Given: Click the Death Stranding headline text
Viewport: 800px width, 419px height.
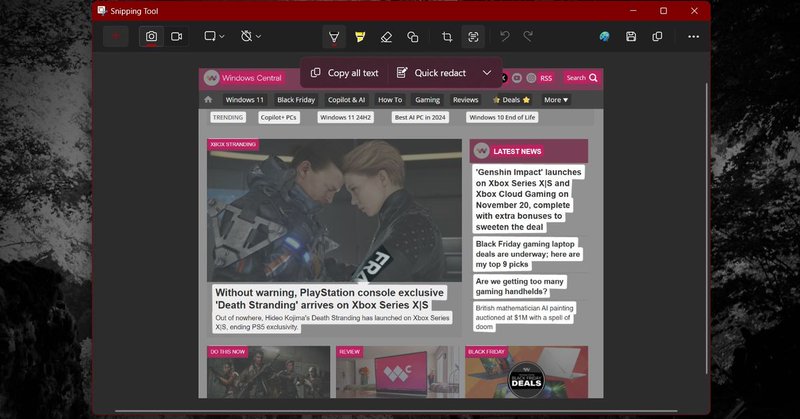Looking at the screenshot, I should tap(330, 299).
